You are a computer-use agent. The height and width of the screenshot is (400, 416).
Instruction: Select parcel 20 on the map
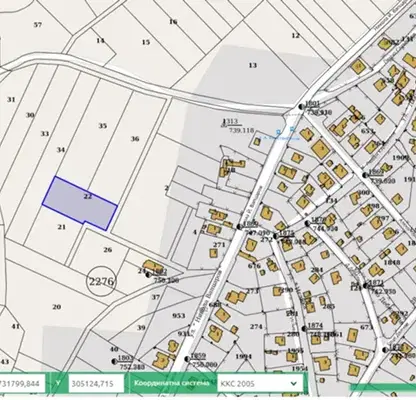click(x=57, y=307)
